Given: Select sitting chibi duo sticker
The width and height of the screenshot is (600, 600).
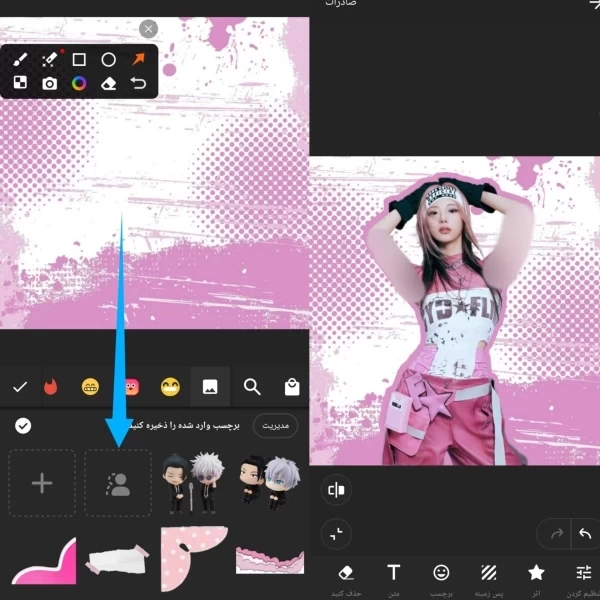Looking at the screenshot, I should click(270, 483).
